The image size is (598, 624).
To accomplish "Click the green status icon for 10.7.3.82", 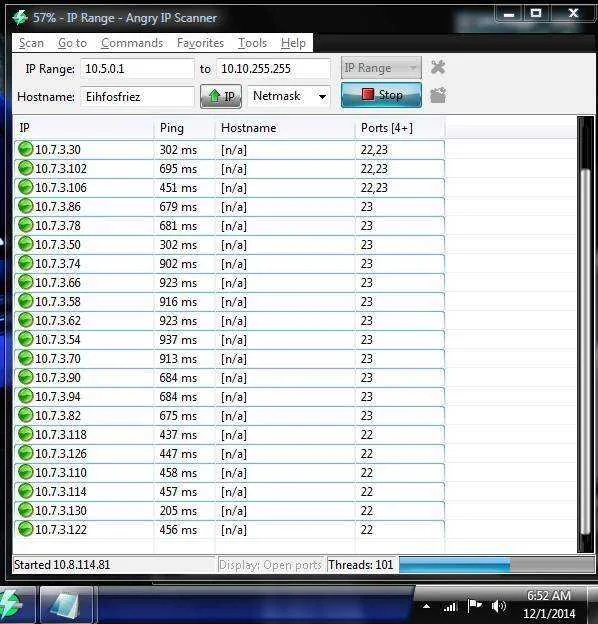I will click(x=25, y=415).
